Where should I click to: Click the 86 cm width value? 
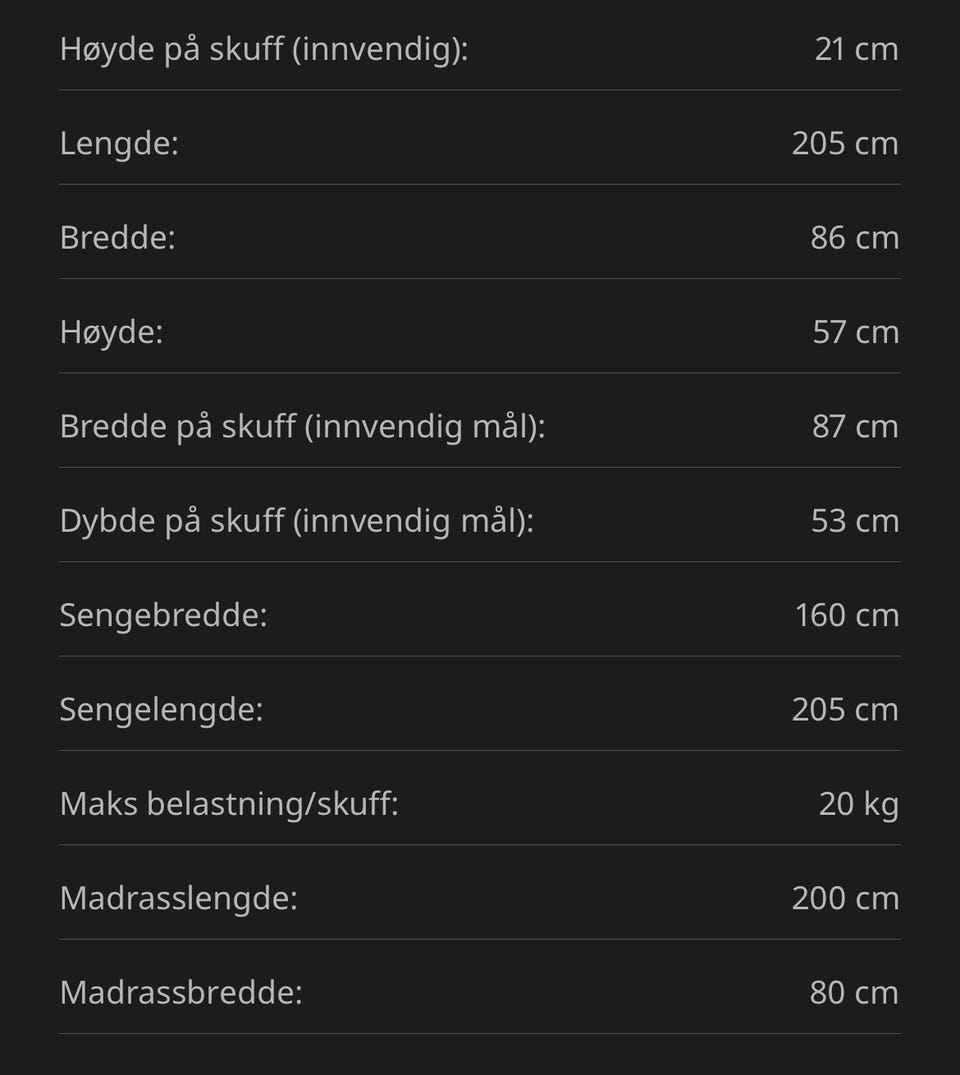point(854,238)
